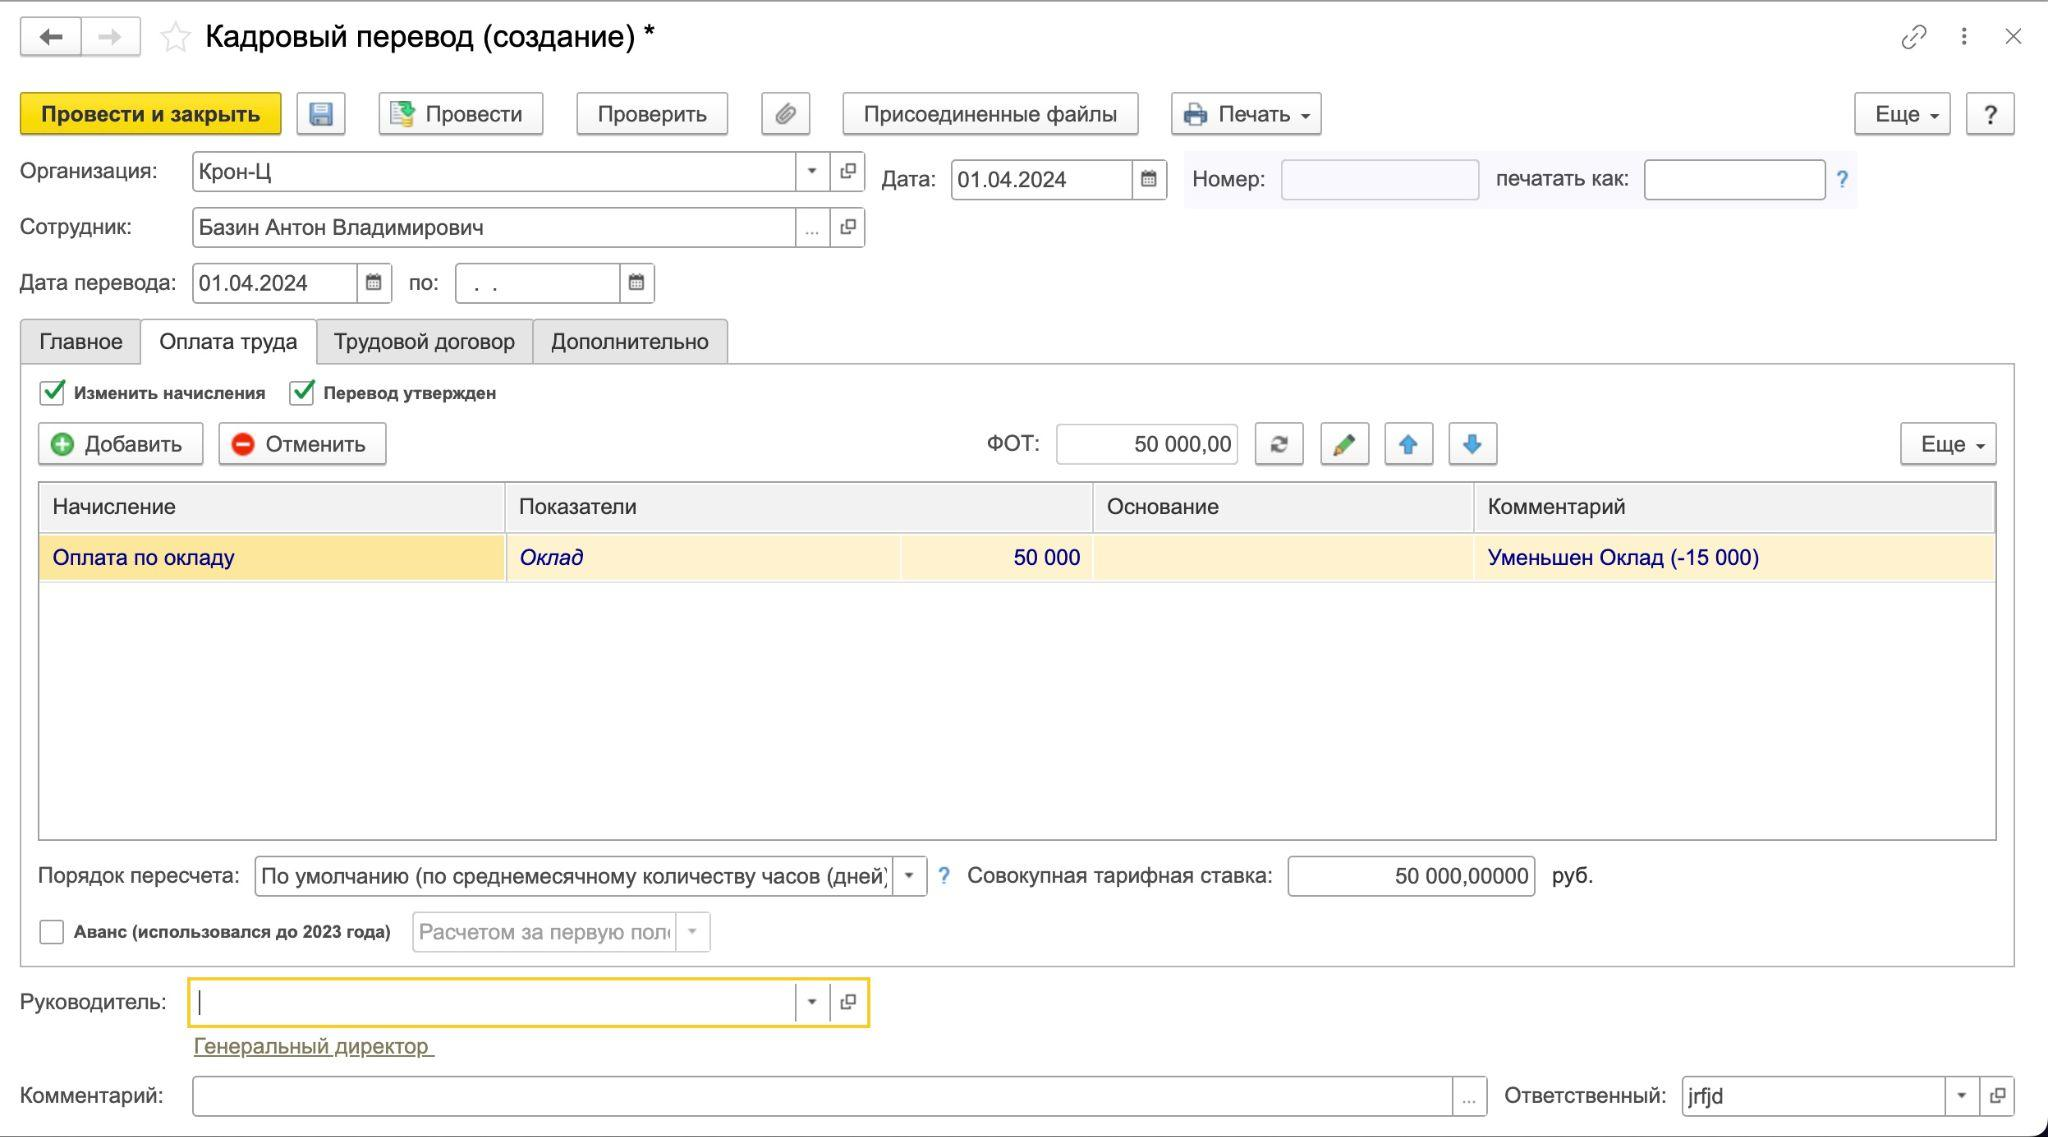Click into the Комментарий field at the bottom
This screenshot has width=2048, height=1137.
822,1097
